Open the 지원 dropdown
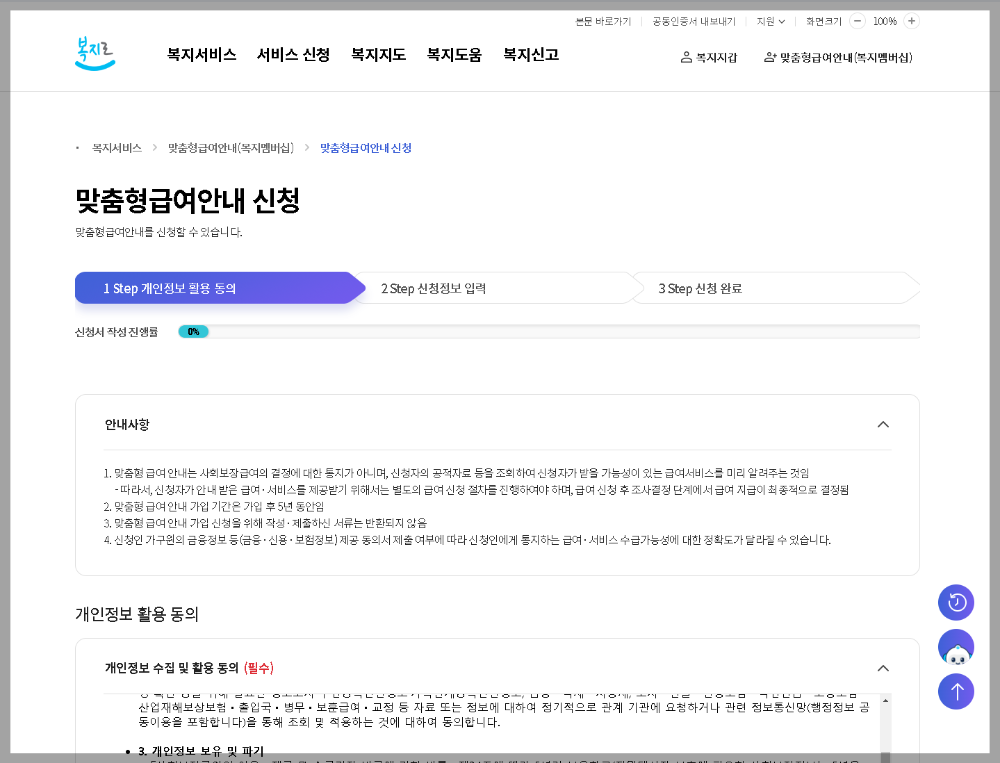This screenshot has width=1000, height=763. pos(770,22)
